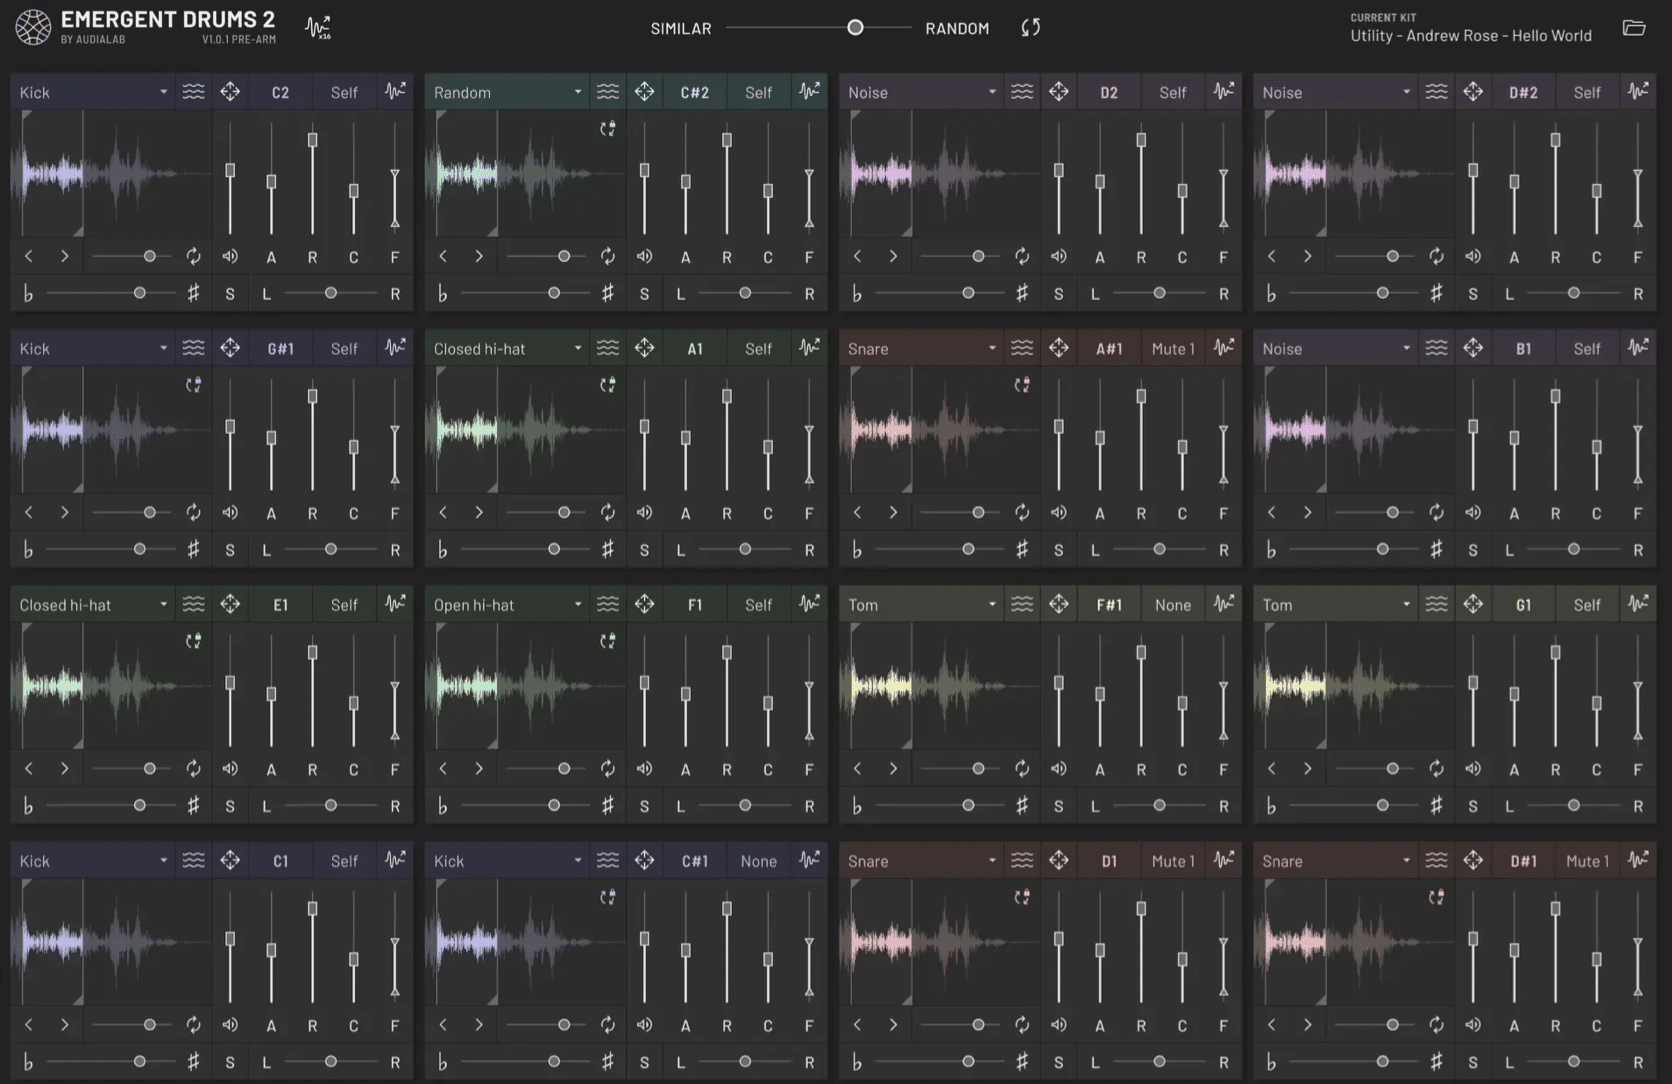
Task: Click the speaker icon on the C#2 Random pad
Action: coord(645,257)
